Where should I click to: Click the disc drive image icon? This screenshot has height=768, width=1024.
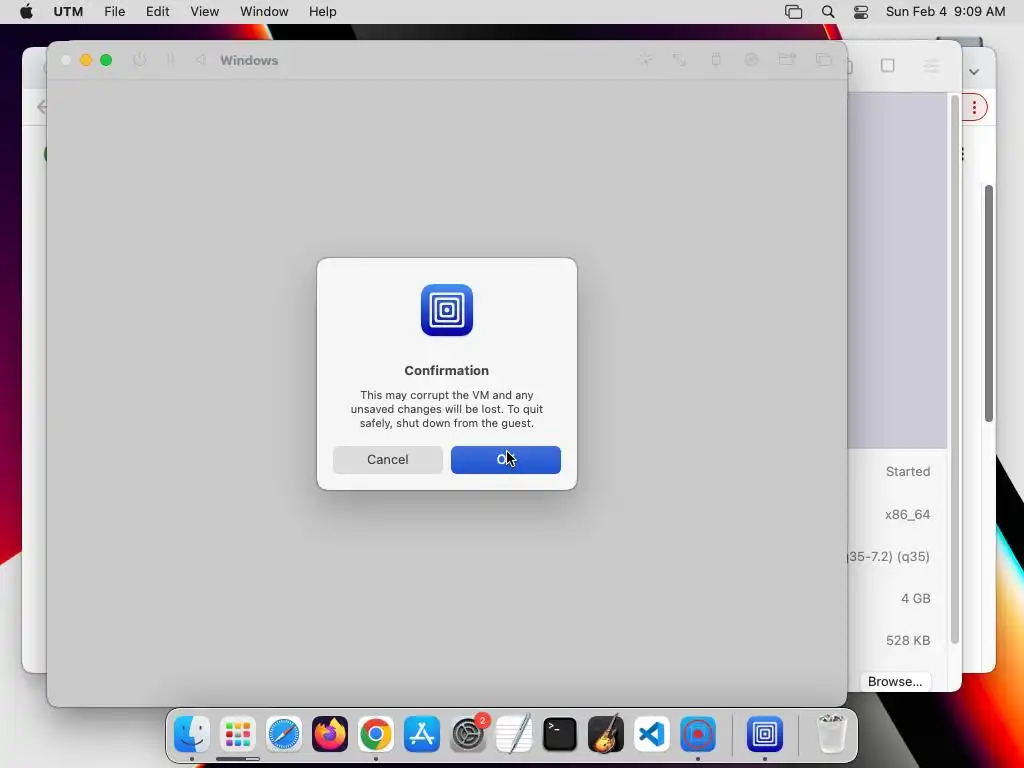751,60
